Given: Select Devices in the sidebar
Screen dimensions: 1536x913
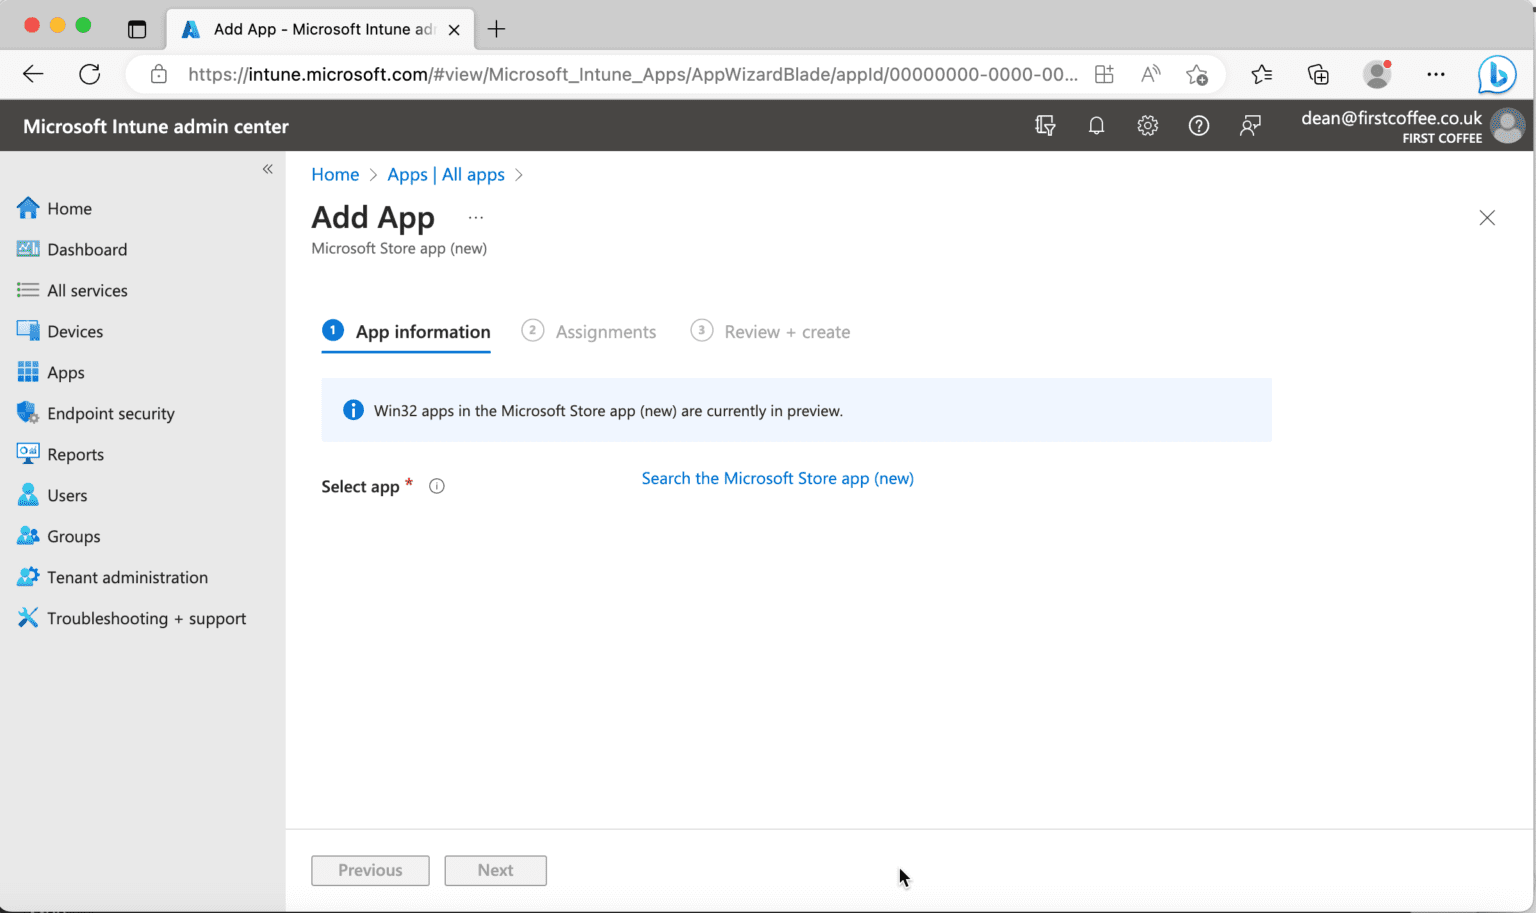Looking at the screenshot, I should coord(75,331).
